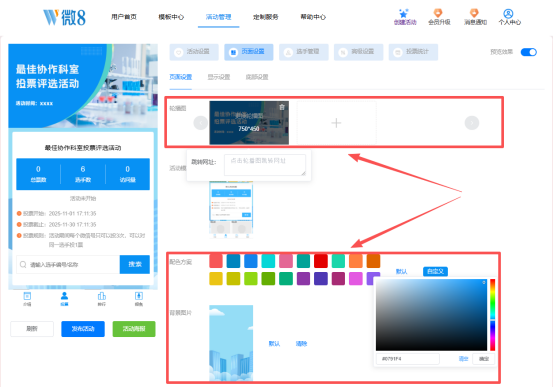Open the 创建活动 star icon
This screenshot has width=554, height=387.
(x=404, y=14)
